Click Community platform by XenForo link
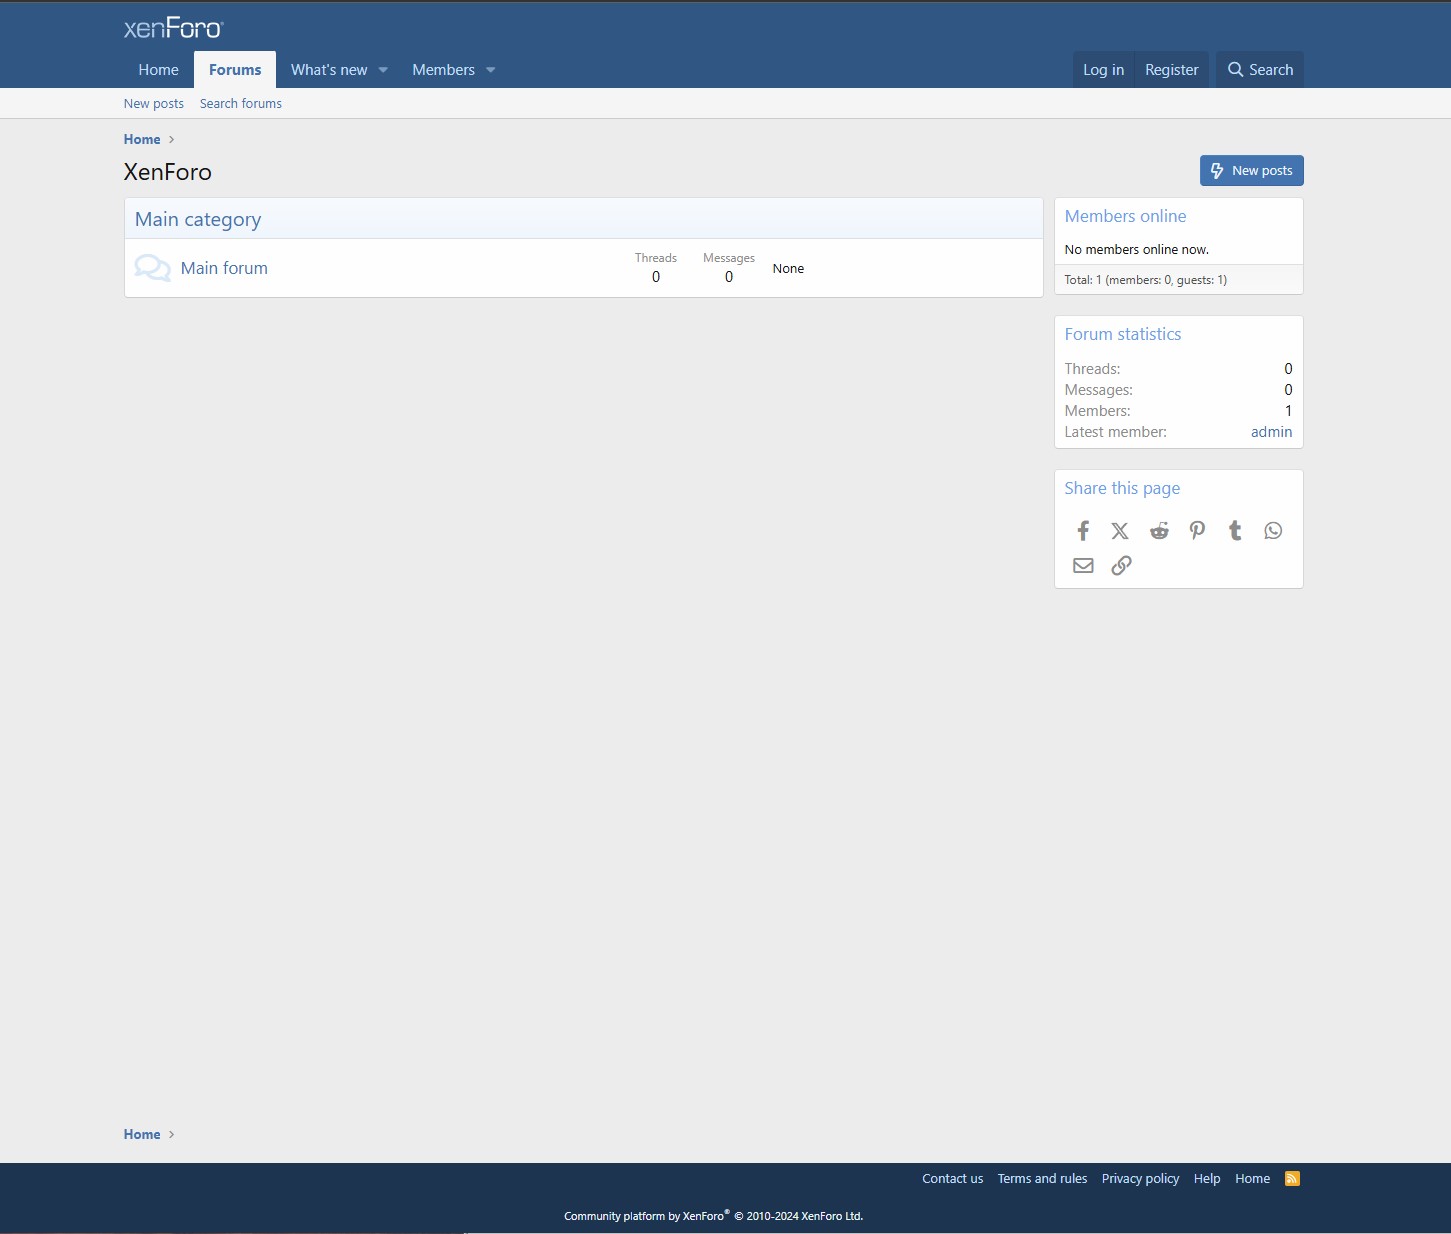The height and width of the screenshot is (1234, 1451). pos(713,1216)
